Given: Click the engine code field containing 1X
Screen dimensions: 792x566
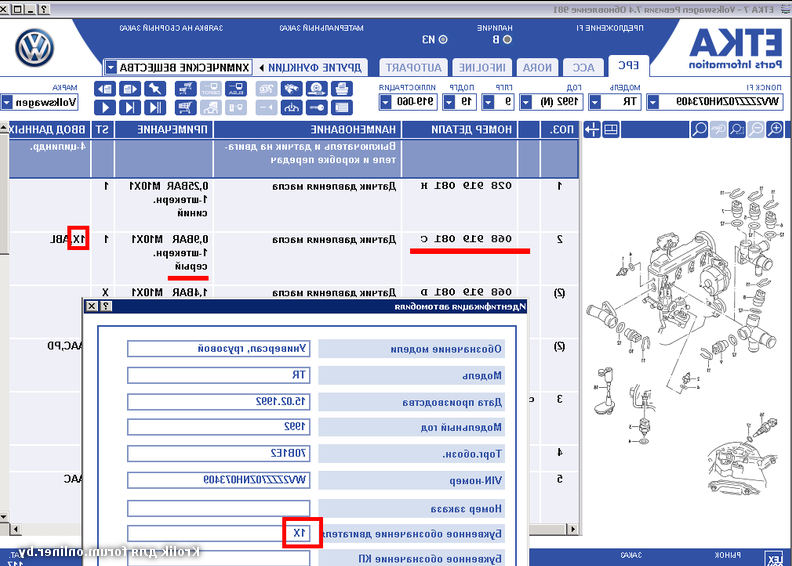Looking at the screenshot, I should [218, 533].
